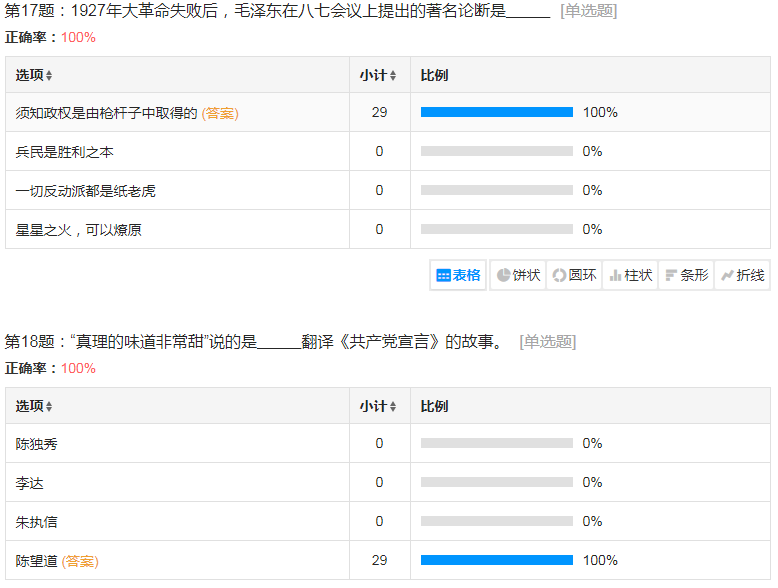The image size is (778, 588).
Task: Click the 朱执信 option row
Action: [x=37, y=521]
